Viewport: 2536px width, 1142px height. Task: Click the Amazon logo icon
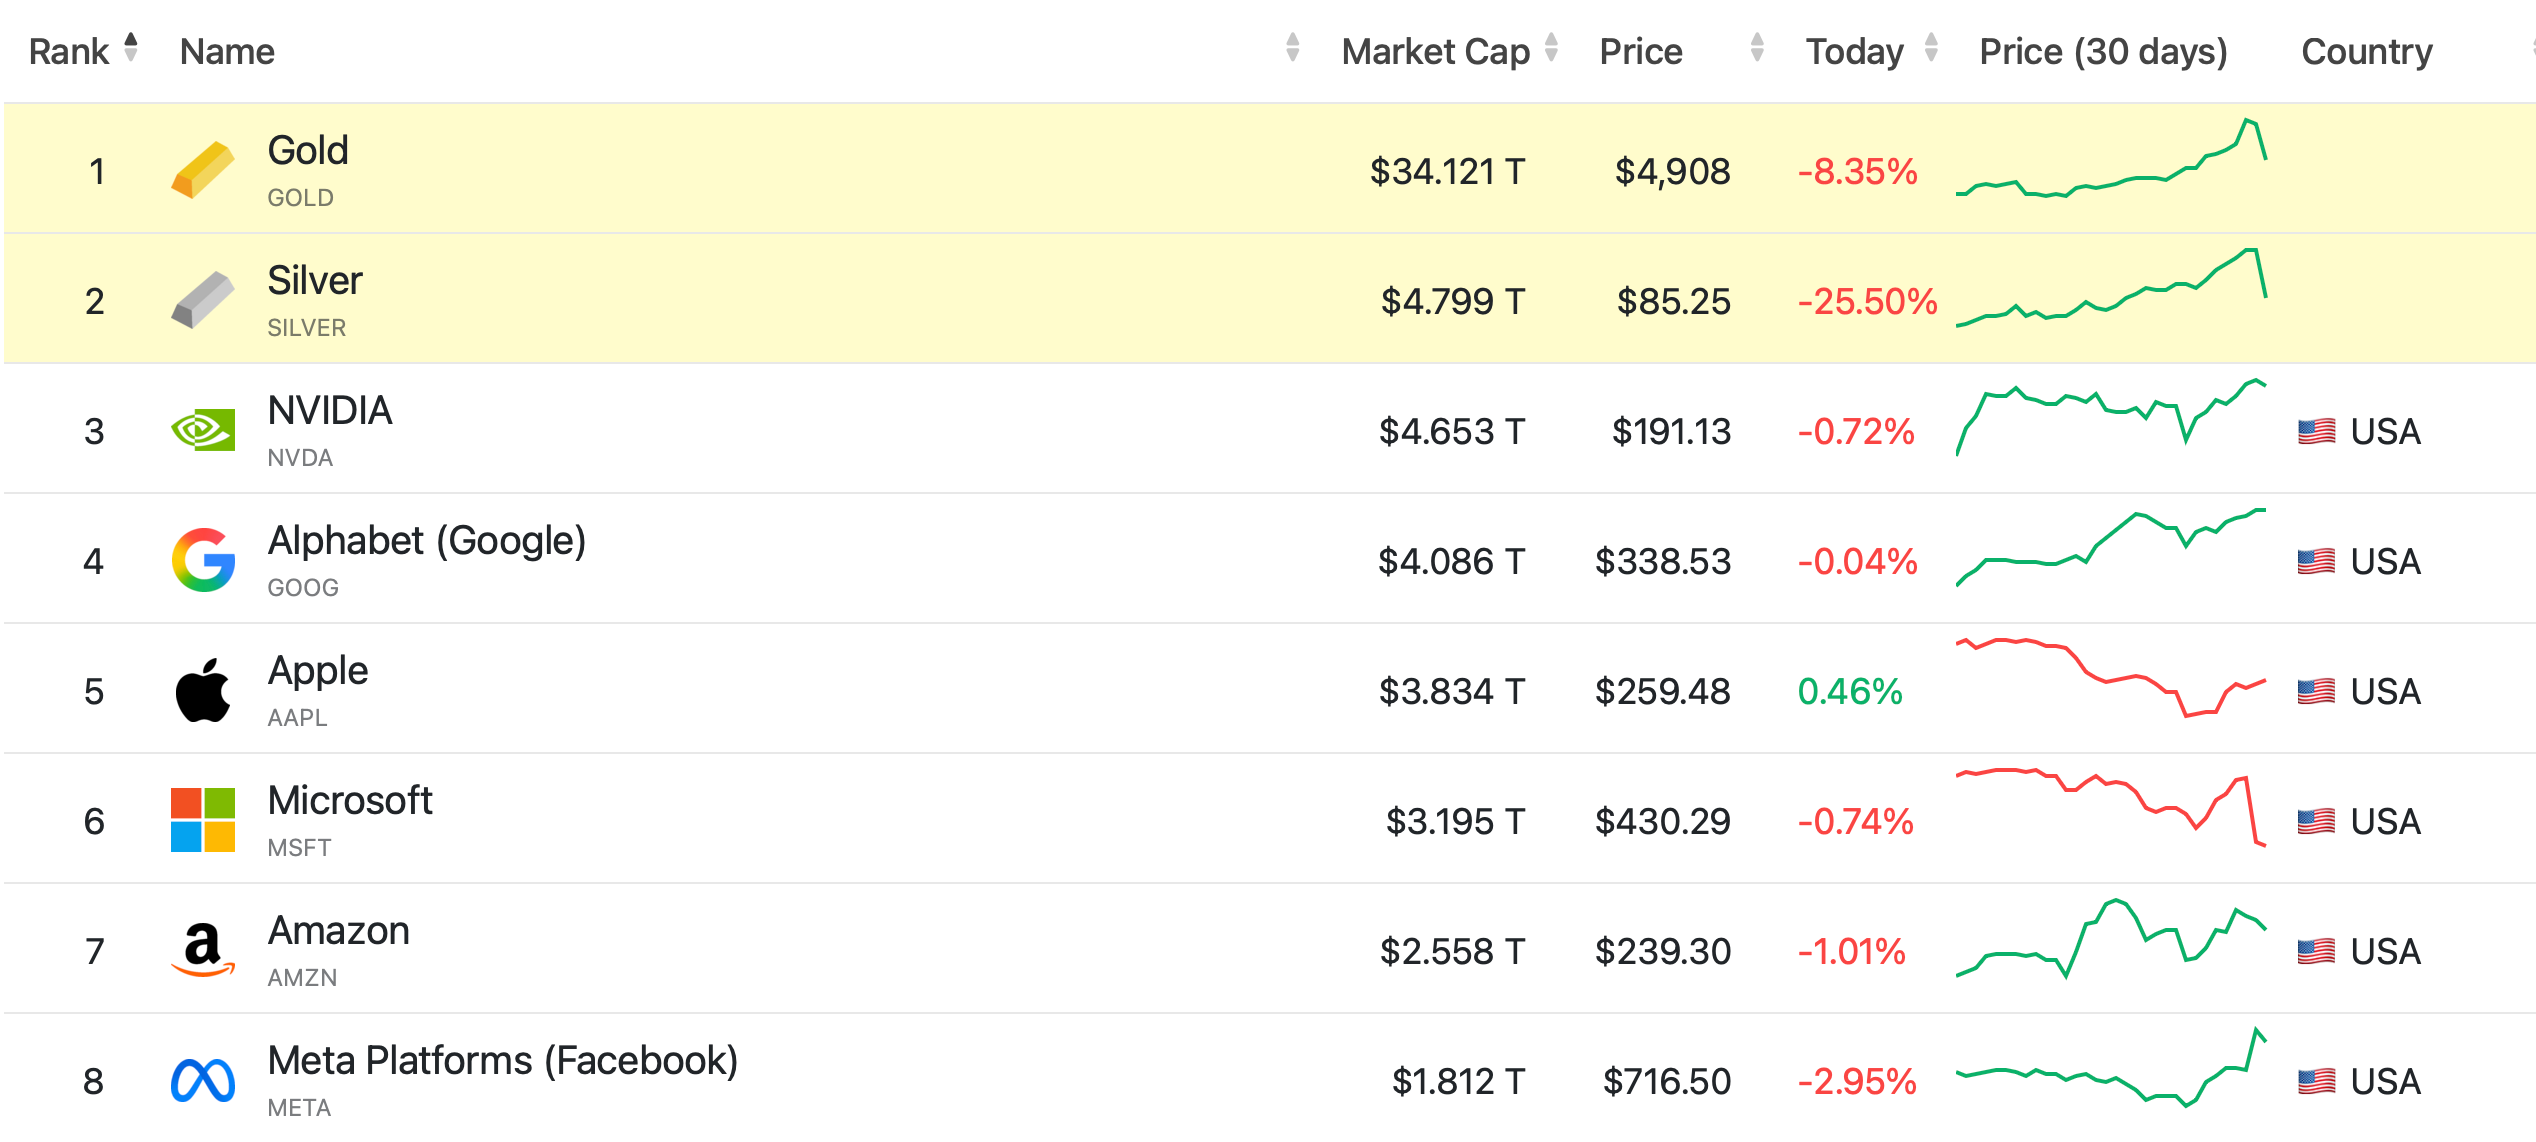[203, 949]
